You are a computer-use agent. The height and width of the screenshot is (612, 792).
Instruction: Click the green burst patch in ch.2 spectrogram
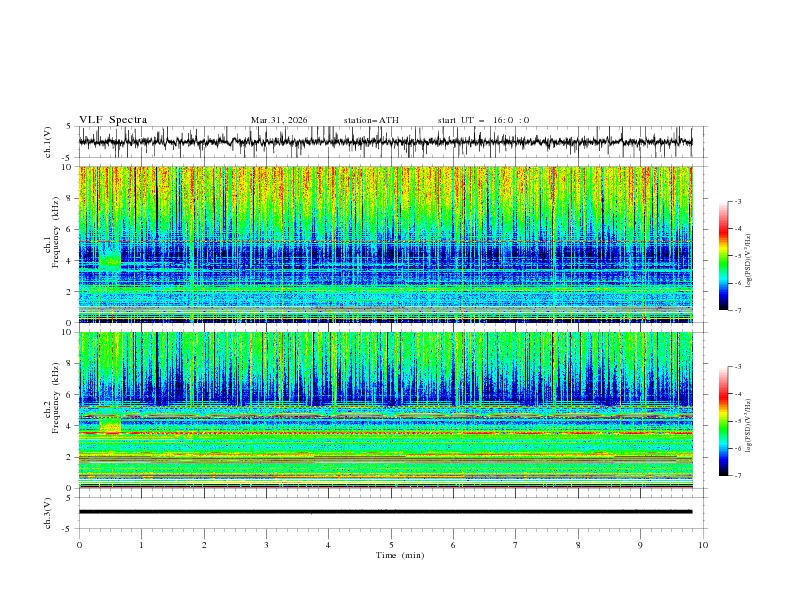click(x=110, y=424)
